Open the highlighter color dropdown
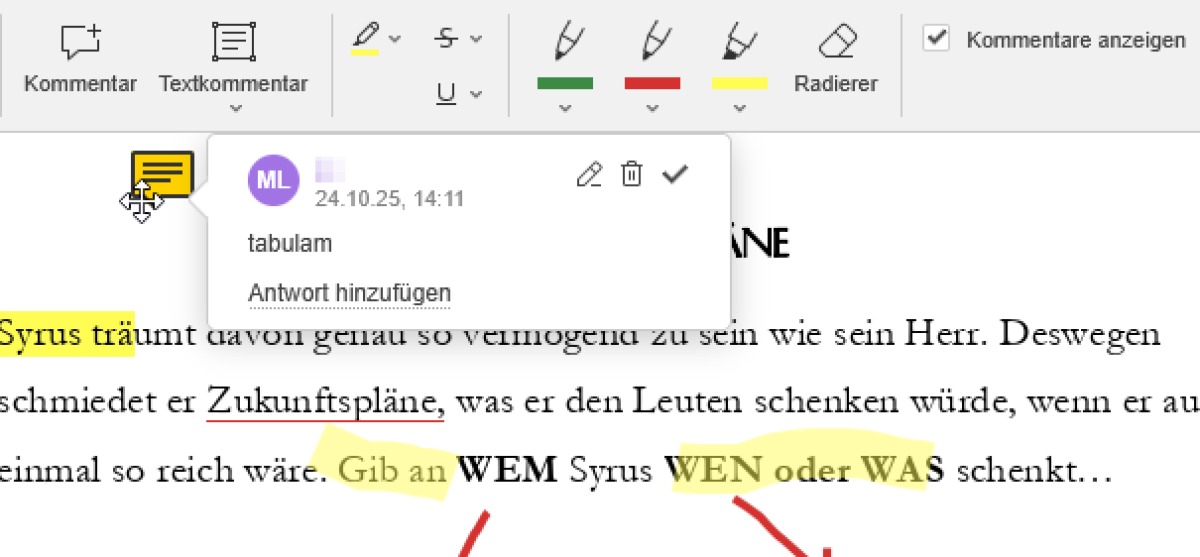Image resolution: width=1200 pixels, height=557 pixels. [x=395, y=39]
